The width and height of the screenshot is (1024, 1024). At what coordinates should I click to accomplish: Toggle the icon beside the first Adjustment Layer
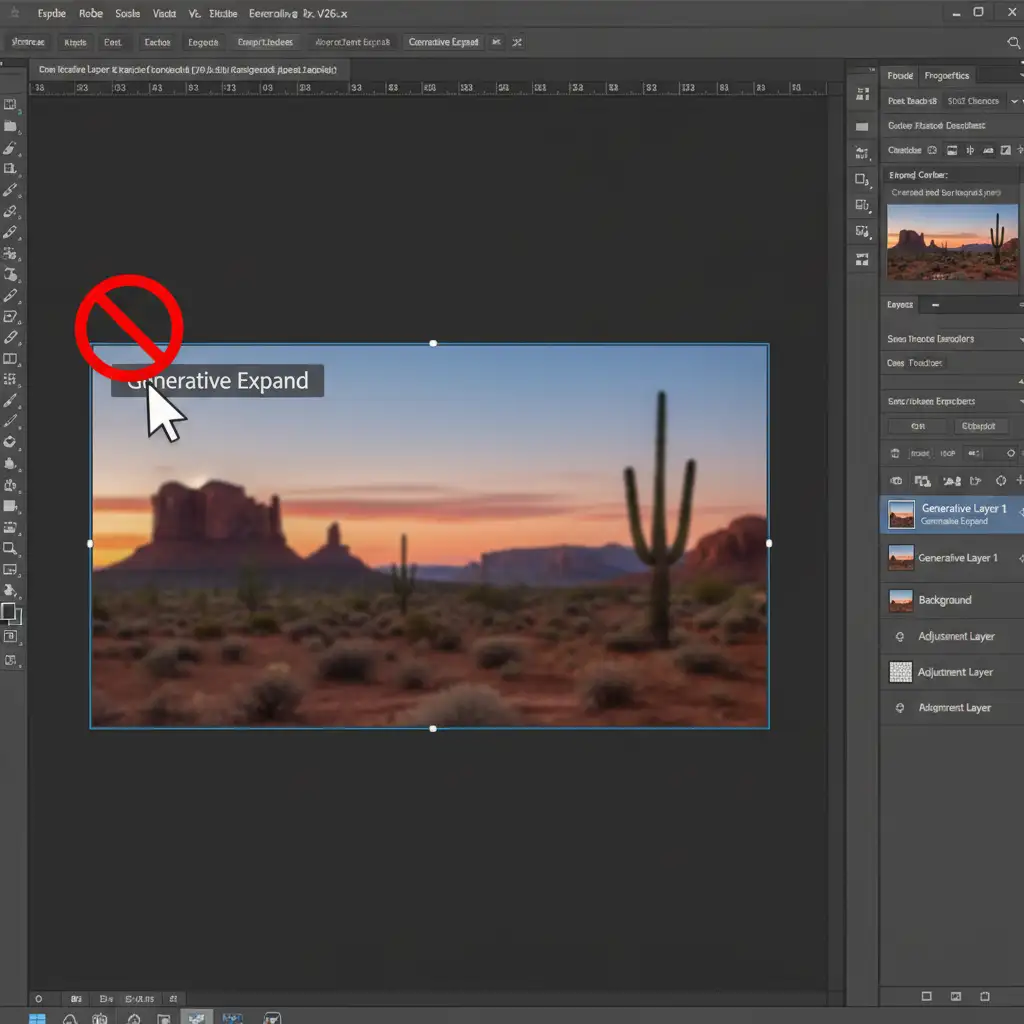pyautogui.click(x=899, y=637)
